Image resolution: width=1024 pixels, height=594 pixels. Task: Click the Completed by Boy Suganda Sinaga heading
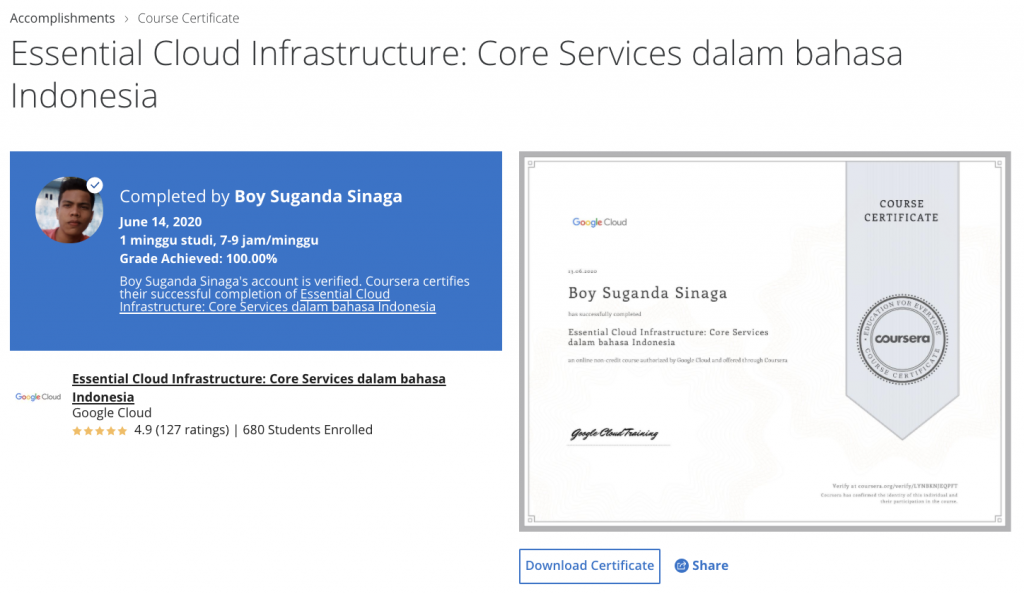(261, 196)
